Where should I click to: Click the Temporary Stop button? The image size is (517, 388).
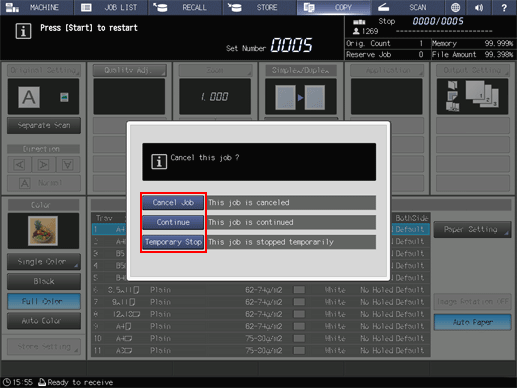coord(173,242)
